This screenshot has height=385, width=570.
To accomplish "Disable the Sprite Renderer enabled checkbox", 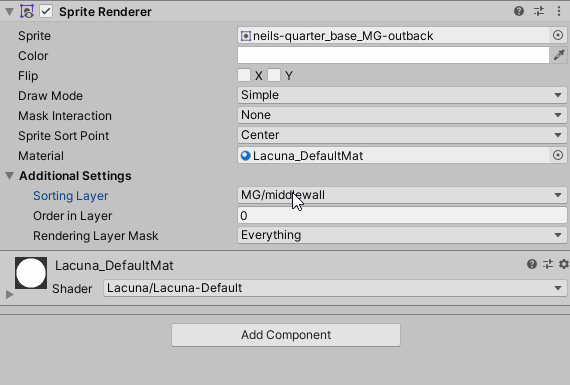I will pos(46,11).
